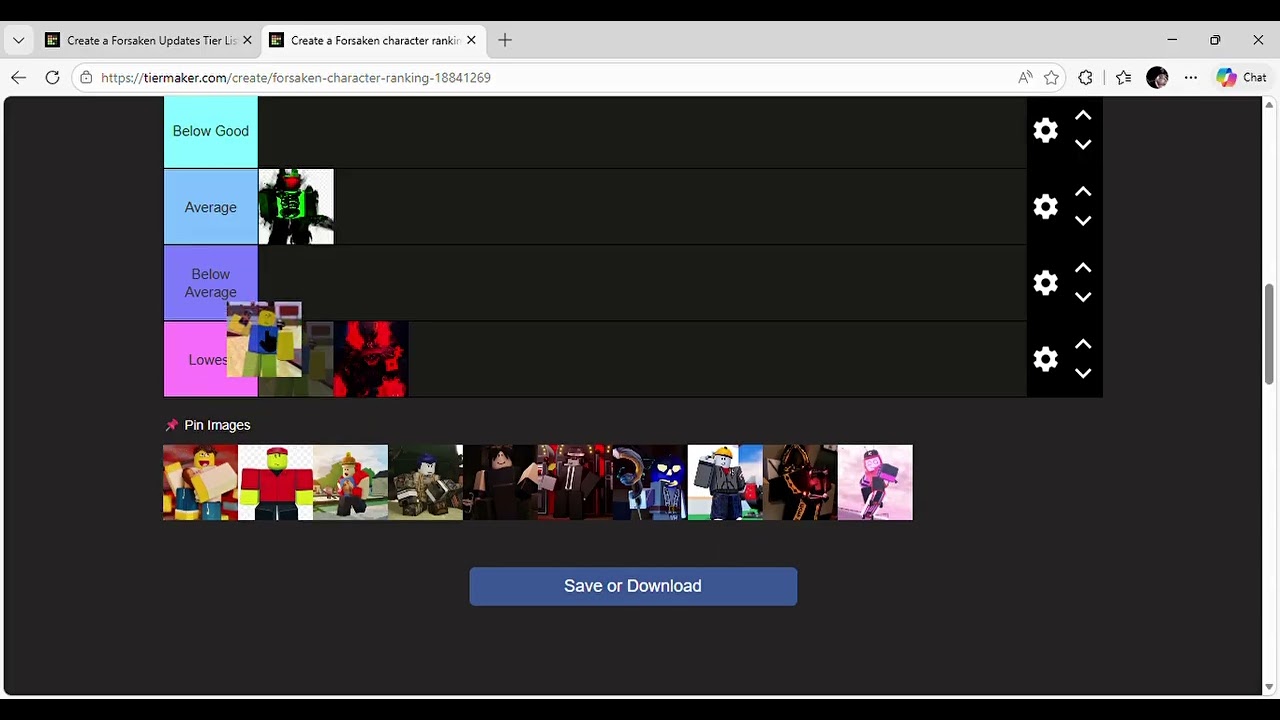Click the Save or Download button

(633, 586)
